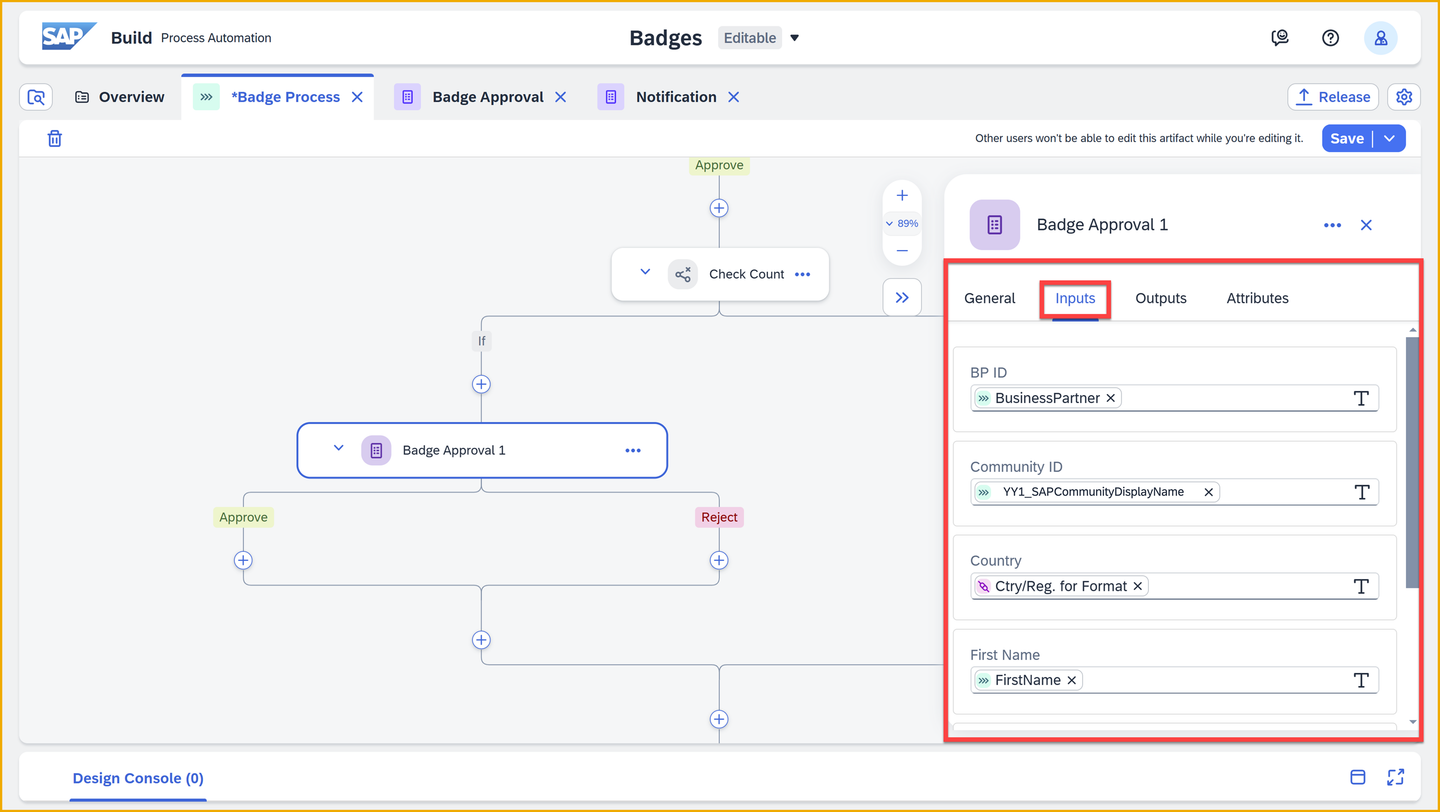
Task: Remove the Ctry/Reg. for Format token
Action: pos(1137,586)
